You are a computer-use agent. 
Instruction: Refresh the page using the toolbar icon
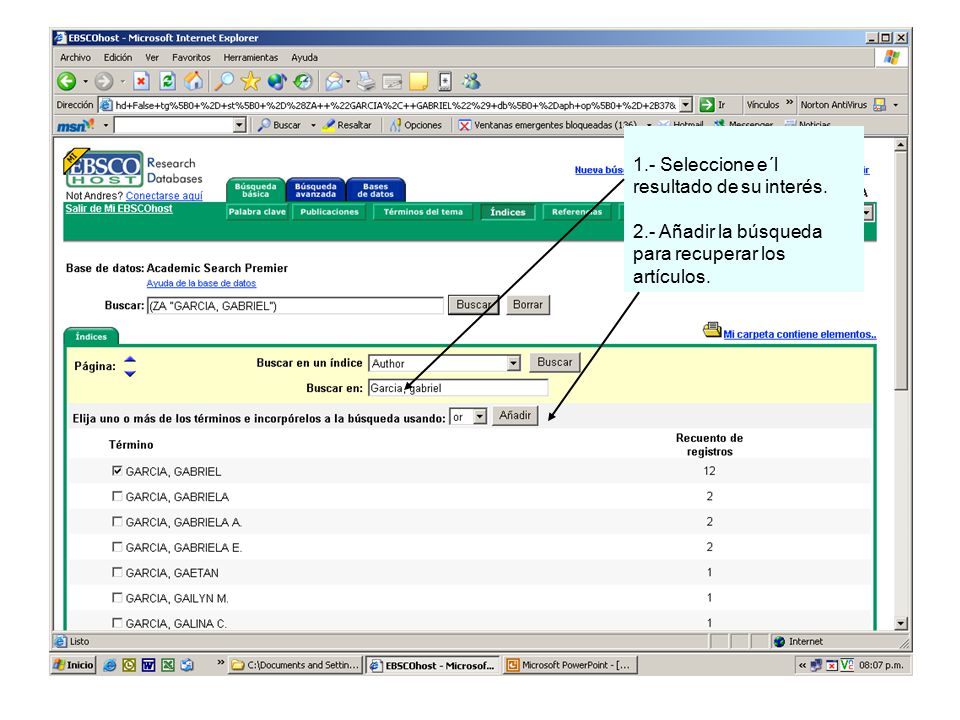(167, 81)
